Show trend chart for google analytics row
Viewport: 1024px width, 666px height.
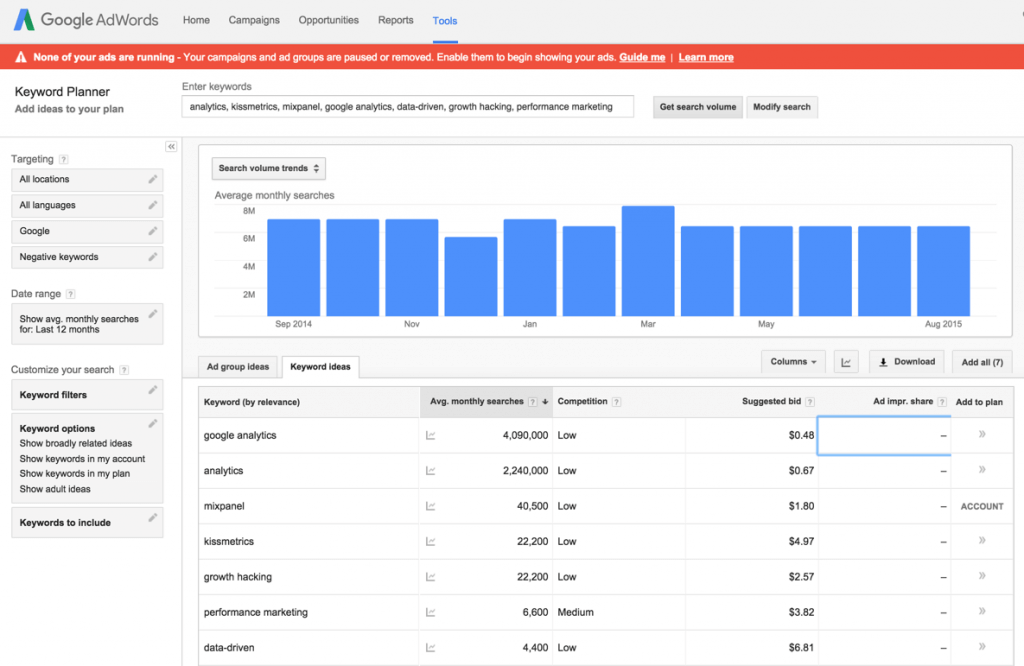[430, 436]
